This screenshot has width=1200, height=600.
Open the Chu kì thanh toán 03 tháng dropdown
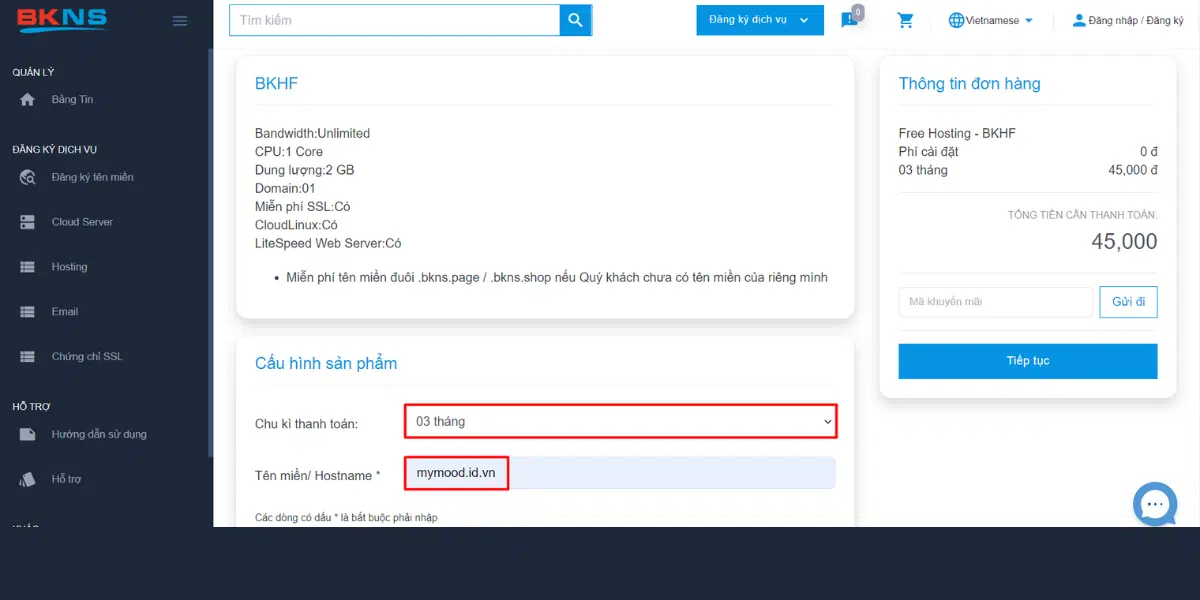[621, 421]
